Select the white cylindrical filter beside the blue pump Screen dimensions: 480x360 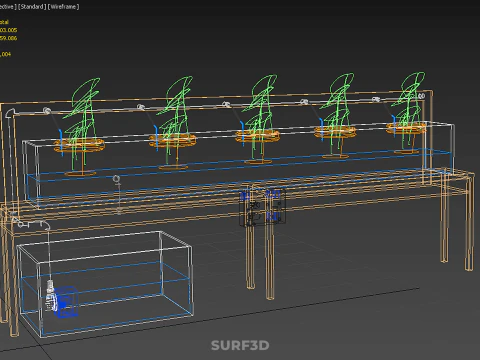(x=50, y=296)
